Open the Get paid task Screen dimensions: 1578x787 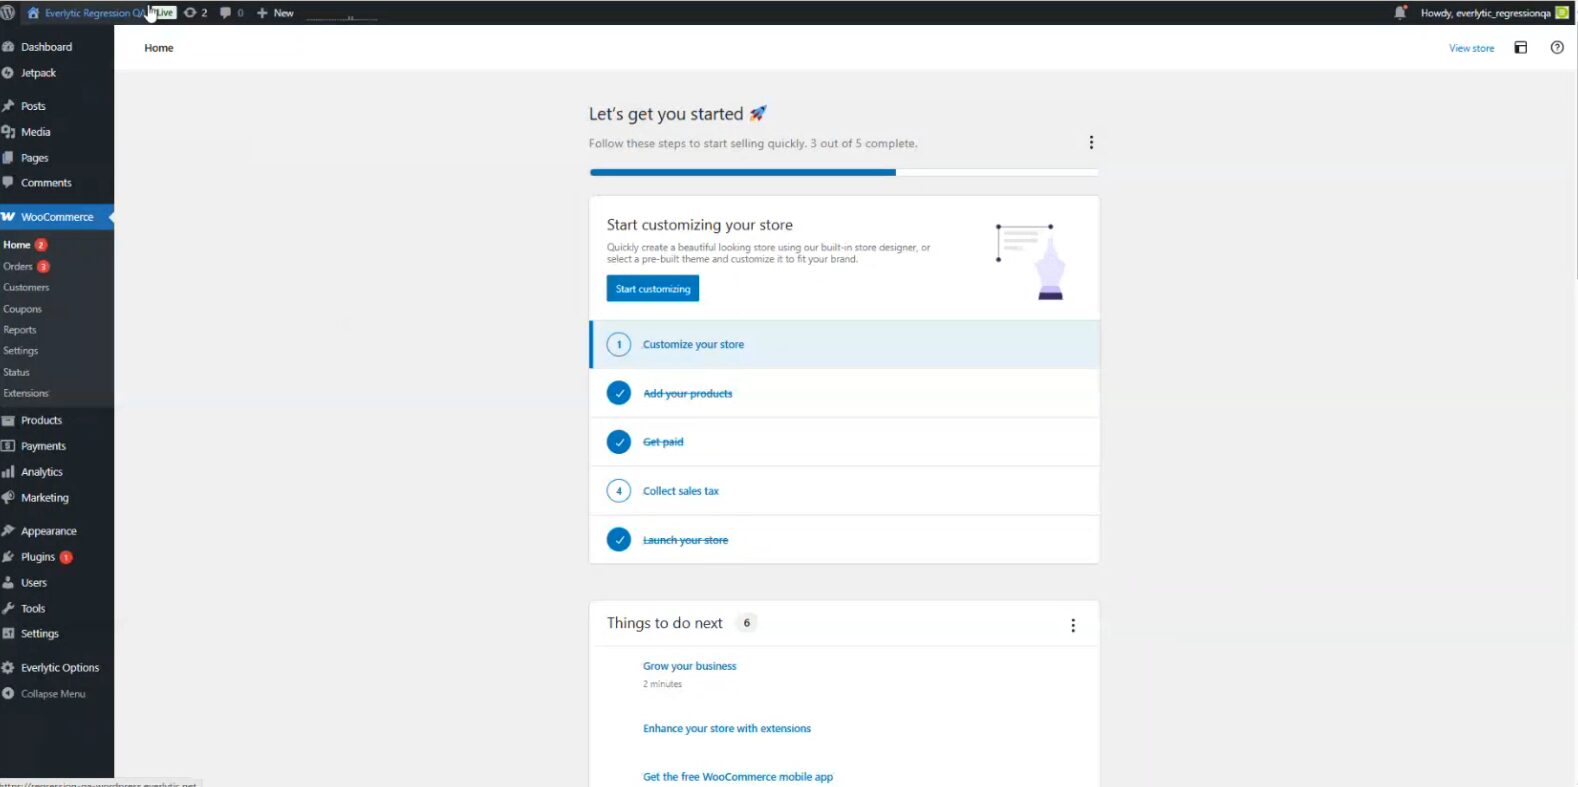(845, 442)
